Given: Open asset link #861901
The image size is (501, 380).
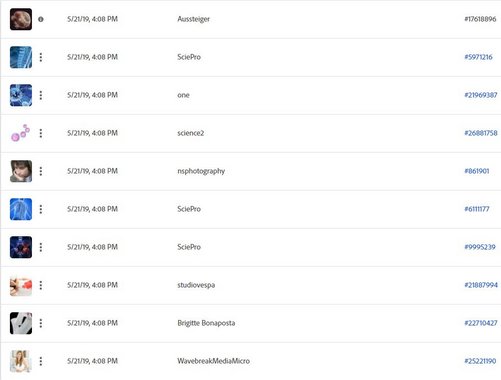Looking at the screenshot, I should tap(477, 171).
